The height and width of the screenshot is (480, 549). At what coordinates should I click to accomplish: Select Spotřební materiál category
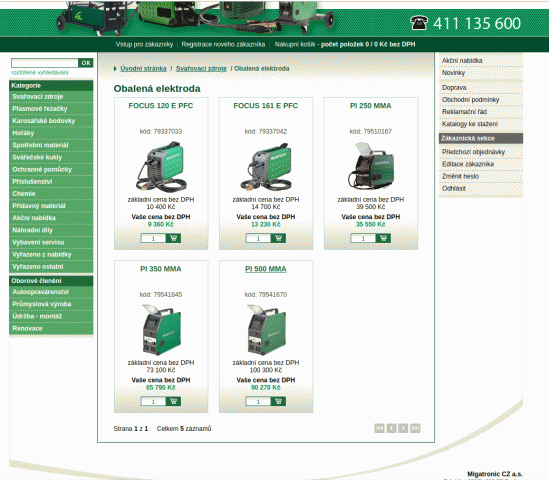[51, 145]
